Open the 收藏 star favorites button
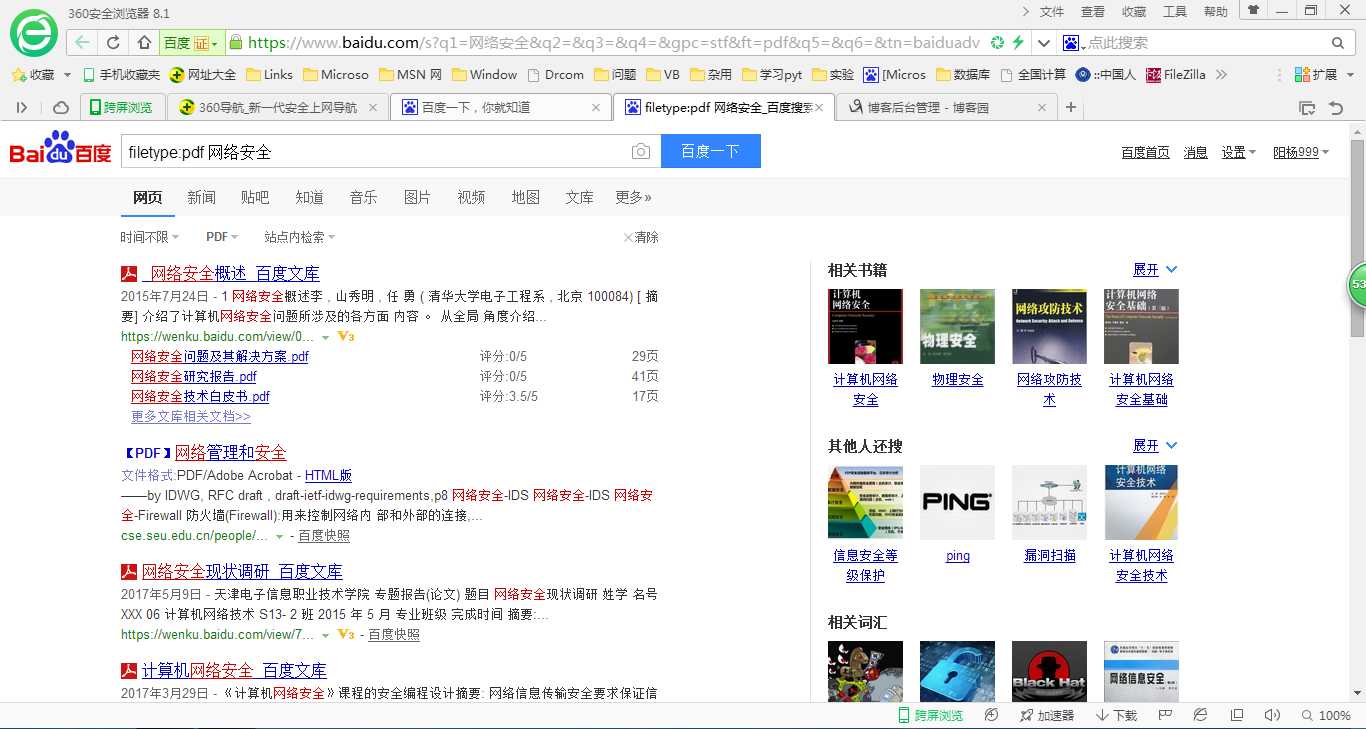The width and height of the screenshot is (1366, 729). 33,75
